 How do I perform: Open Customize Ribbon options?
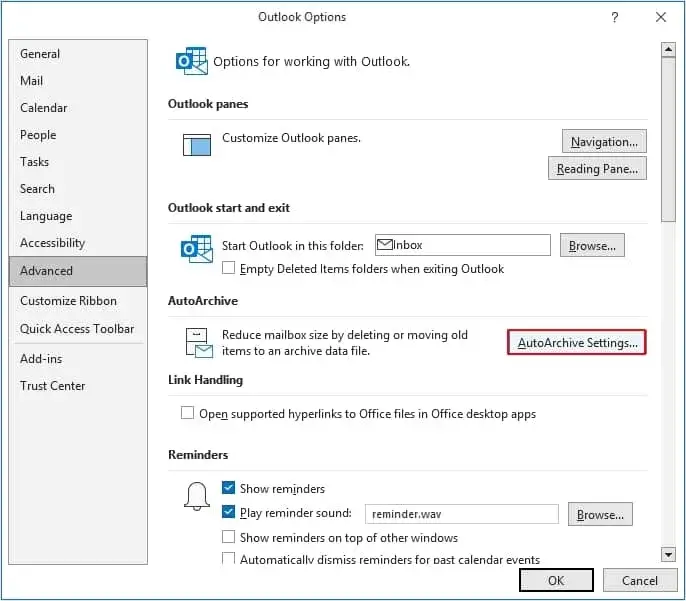(x=78, y=301)
